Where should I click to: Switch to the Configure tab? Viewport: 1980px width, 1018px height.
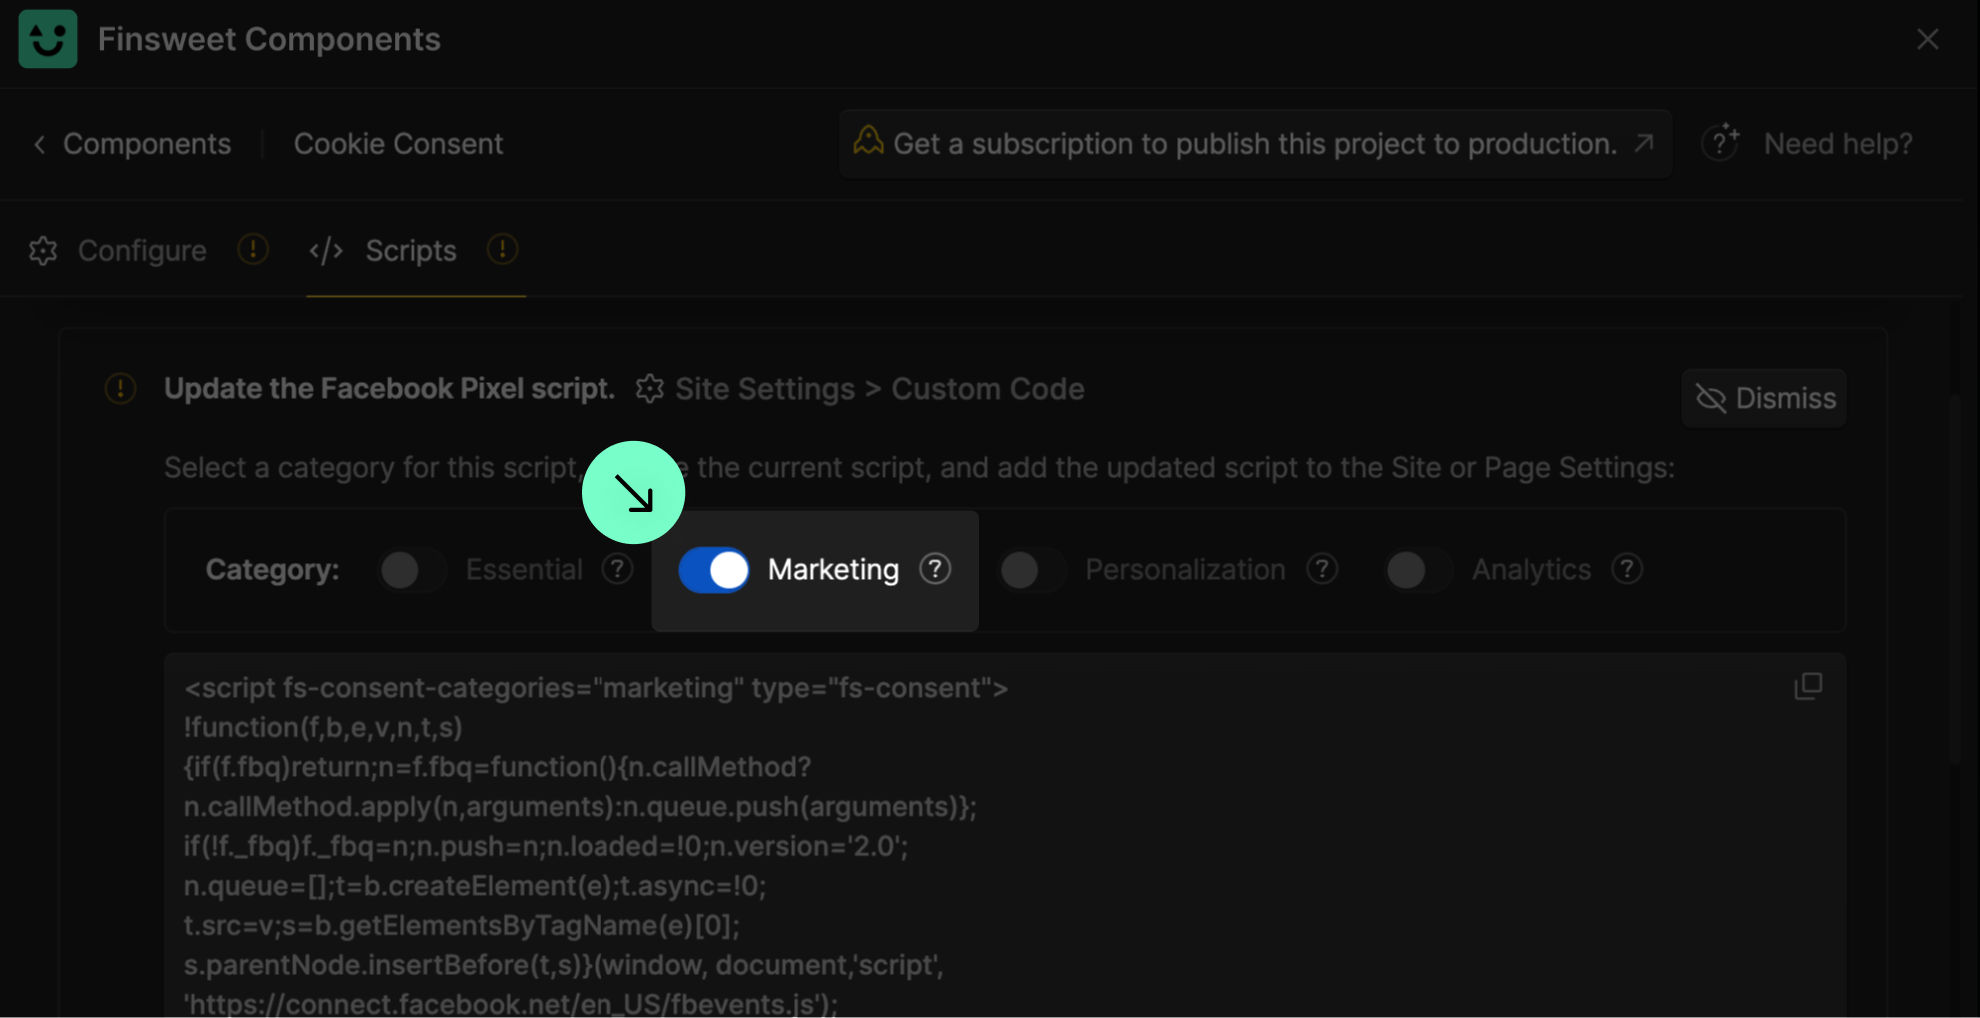click(x=142, y=251)
